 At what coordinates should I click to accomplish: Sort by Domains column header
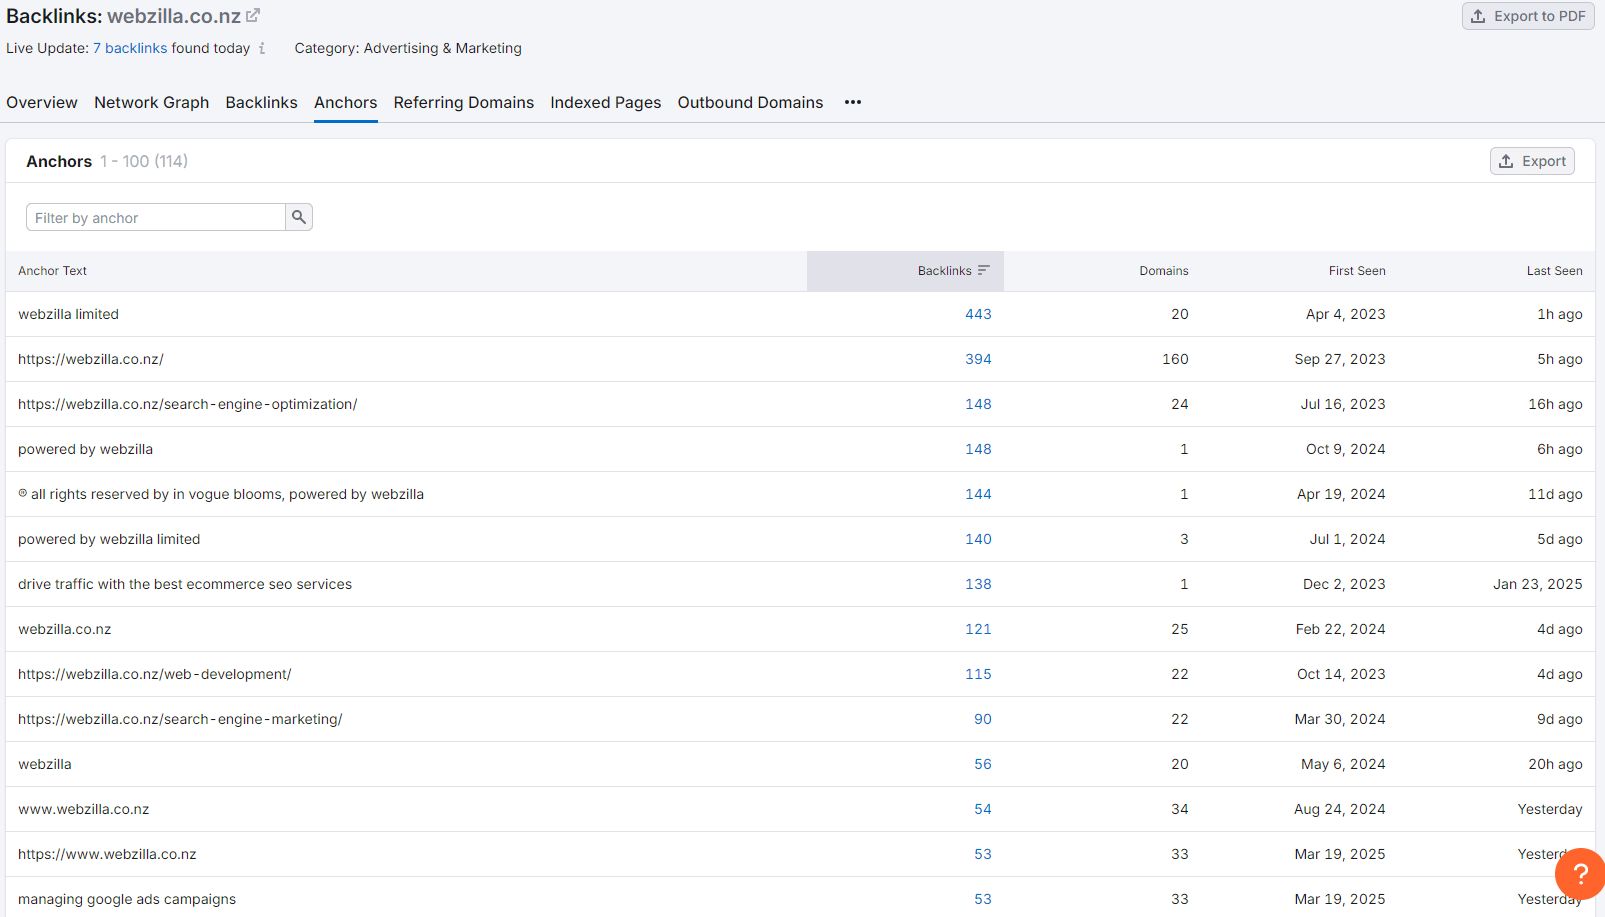coord(1164,271)
